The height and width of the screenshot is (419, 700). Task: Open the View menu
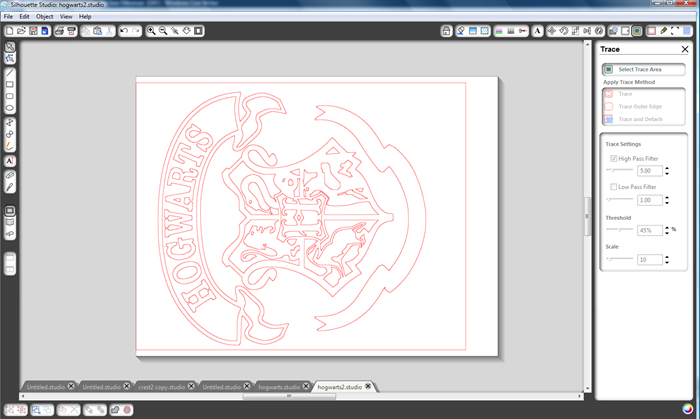click(x=66, y=17)
